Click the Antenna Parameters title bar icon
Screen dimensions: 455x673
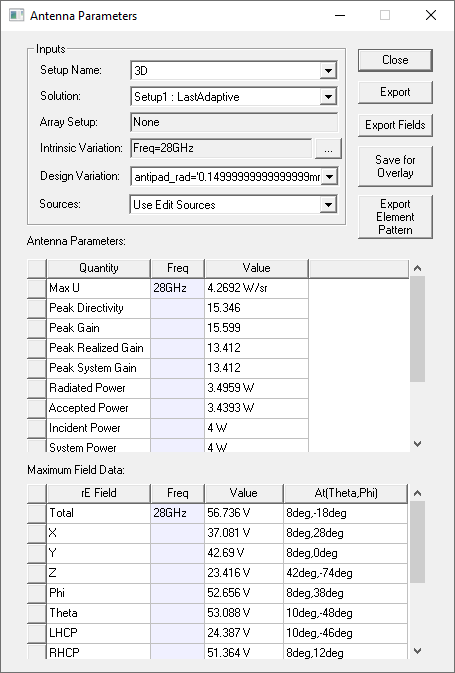pos(16,15)
